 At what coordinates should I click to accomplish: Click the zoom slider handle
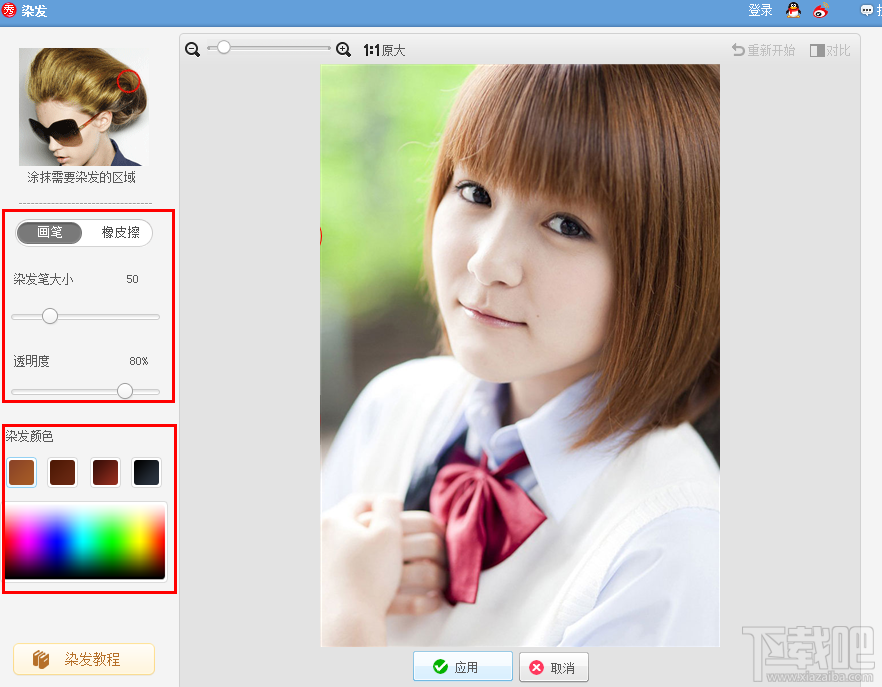pyautogui.click(x=223, y=47)
